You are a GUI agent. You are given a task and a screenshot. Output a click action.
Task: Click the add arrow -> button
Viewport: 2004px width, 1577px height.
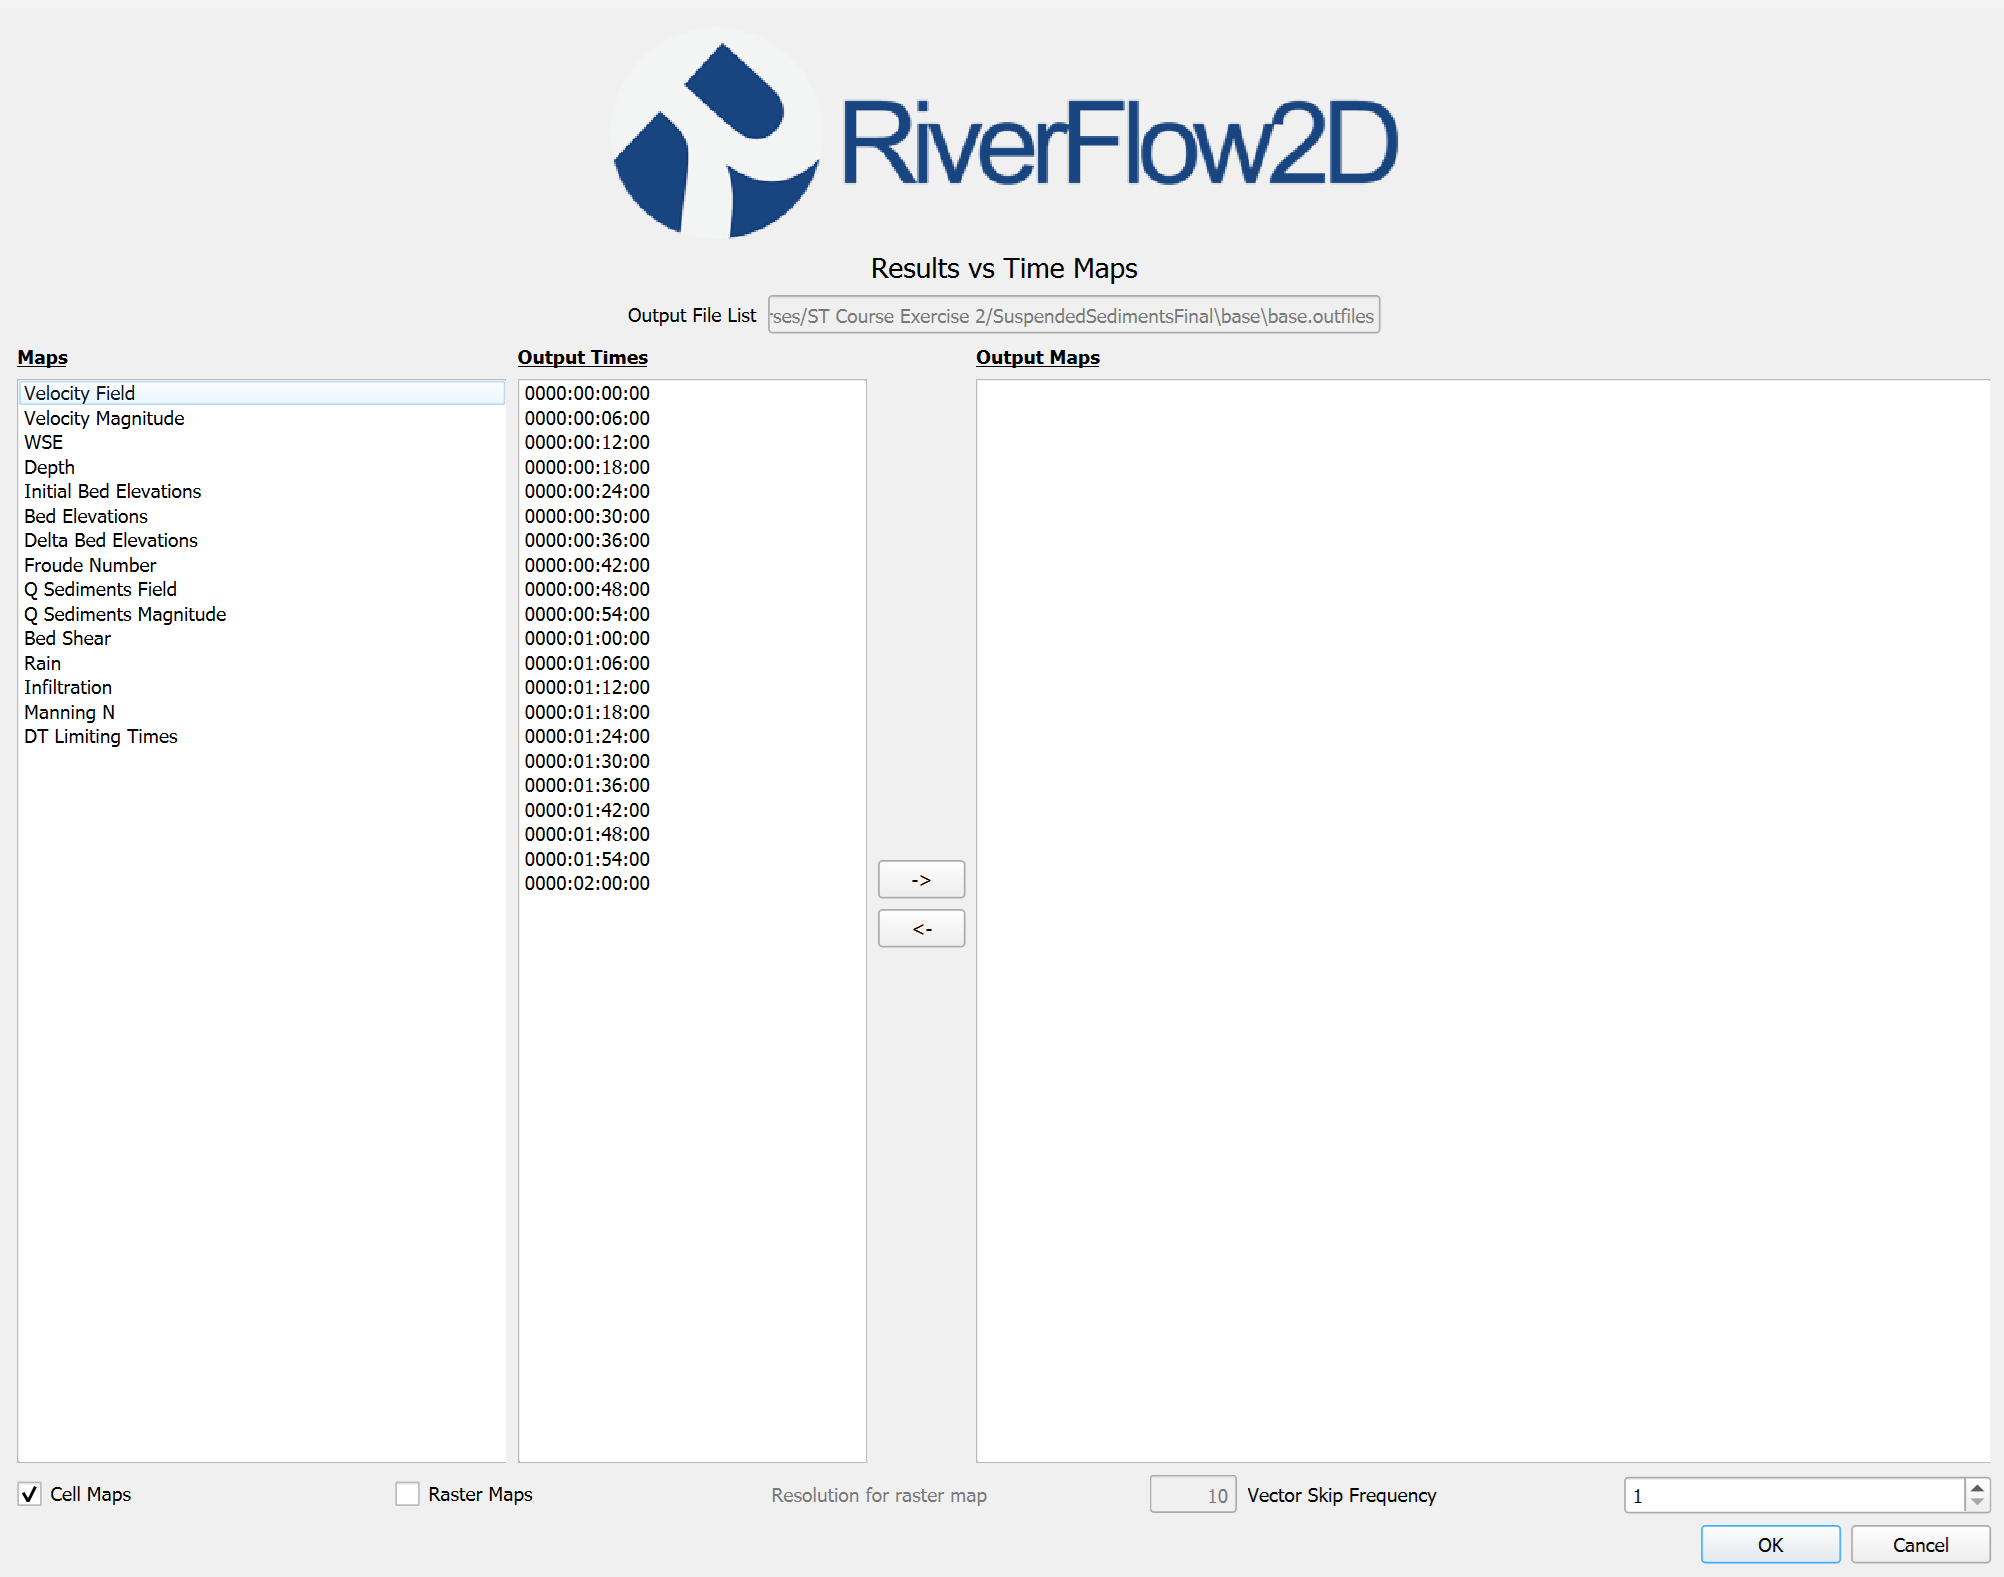(x=921, y=880)
